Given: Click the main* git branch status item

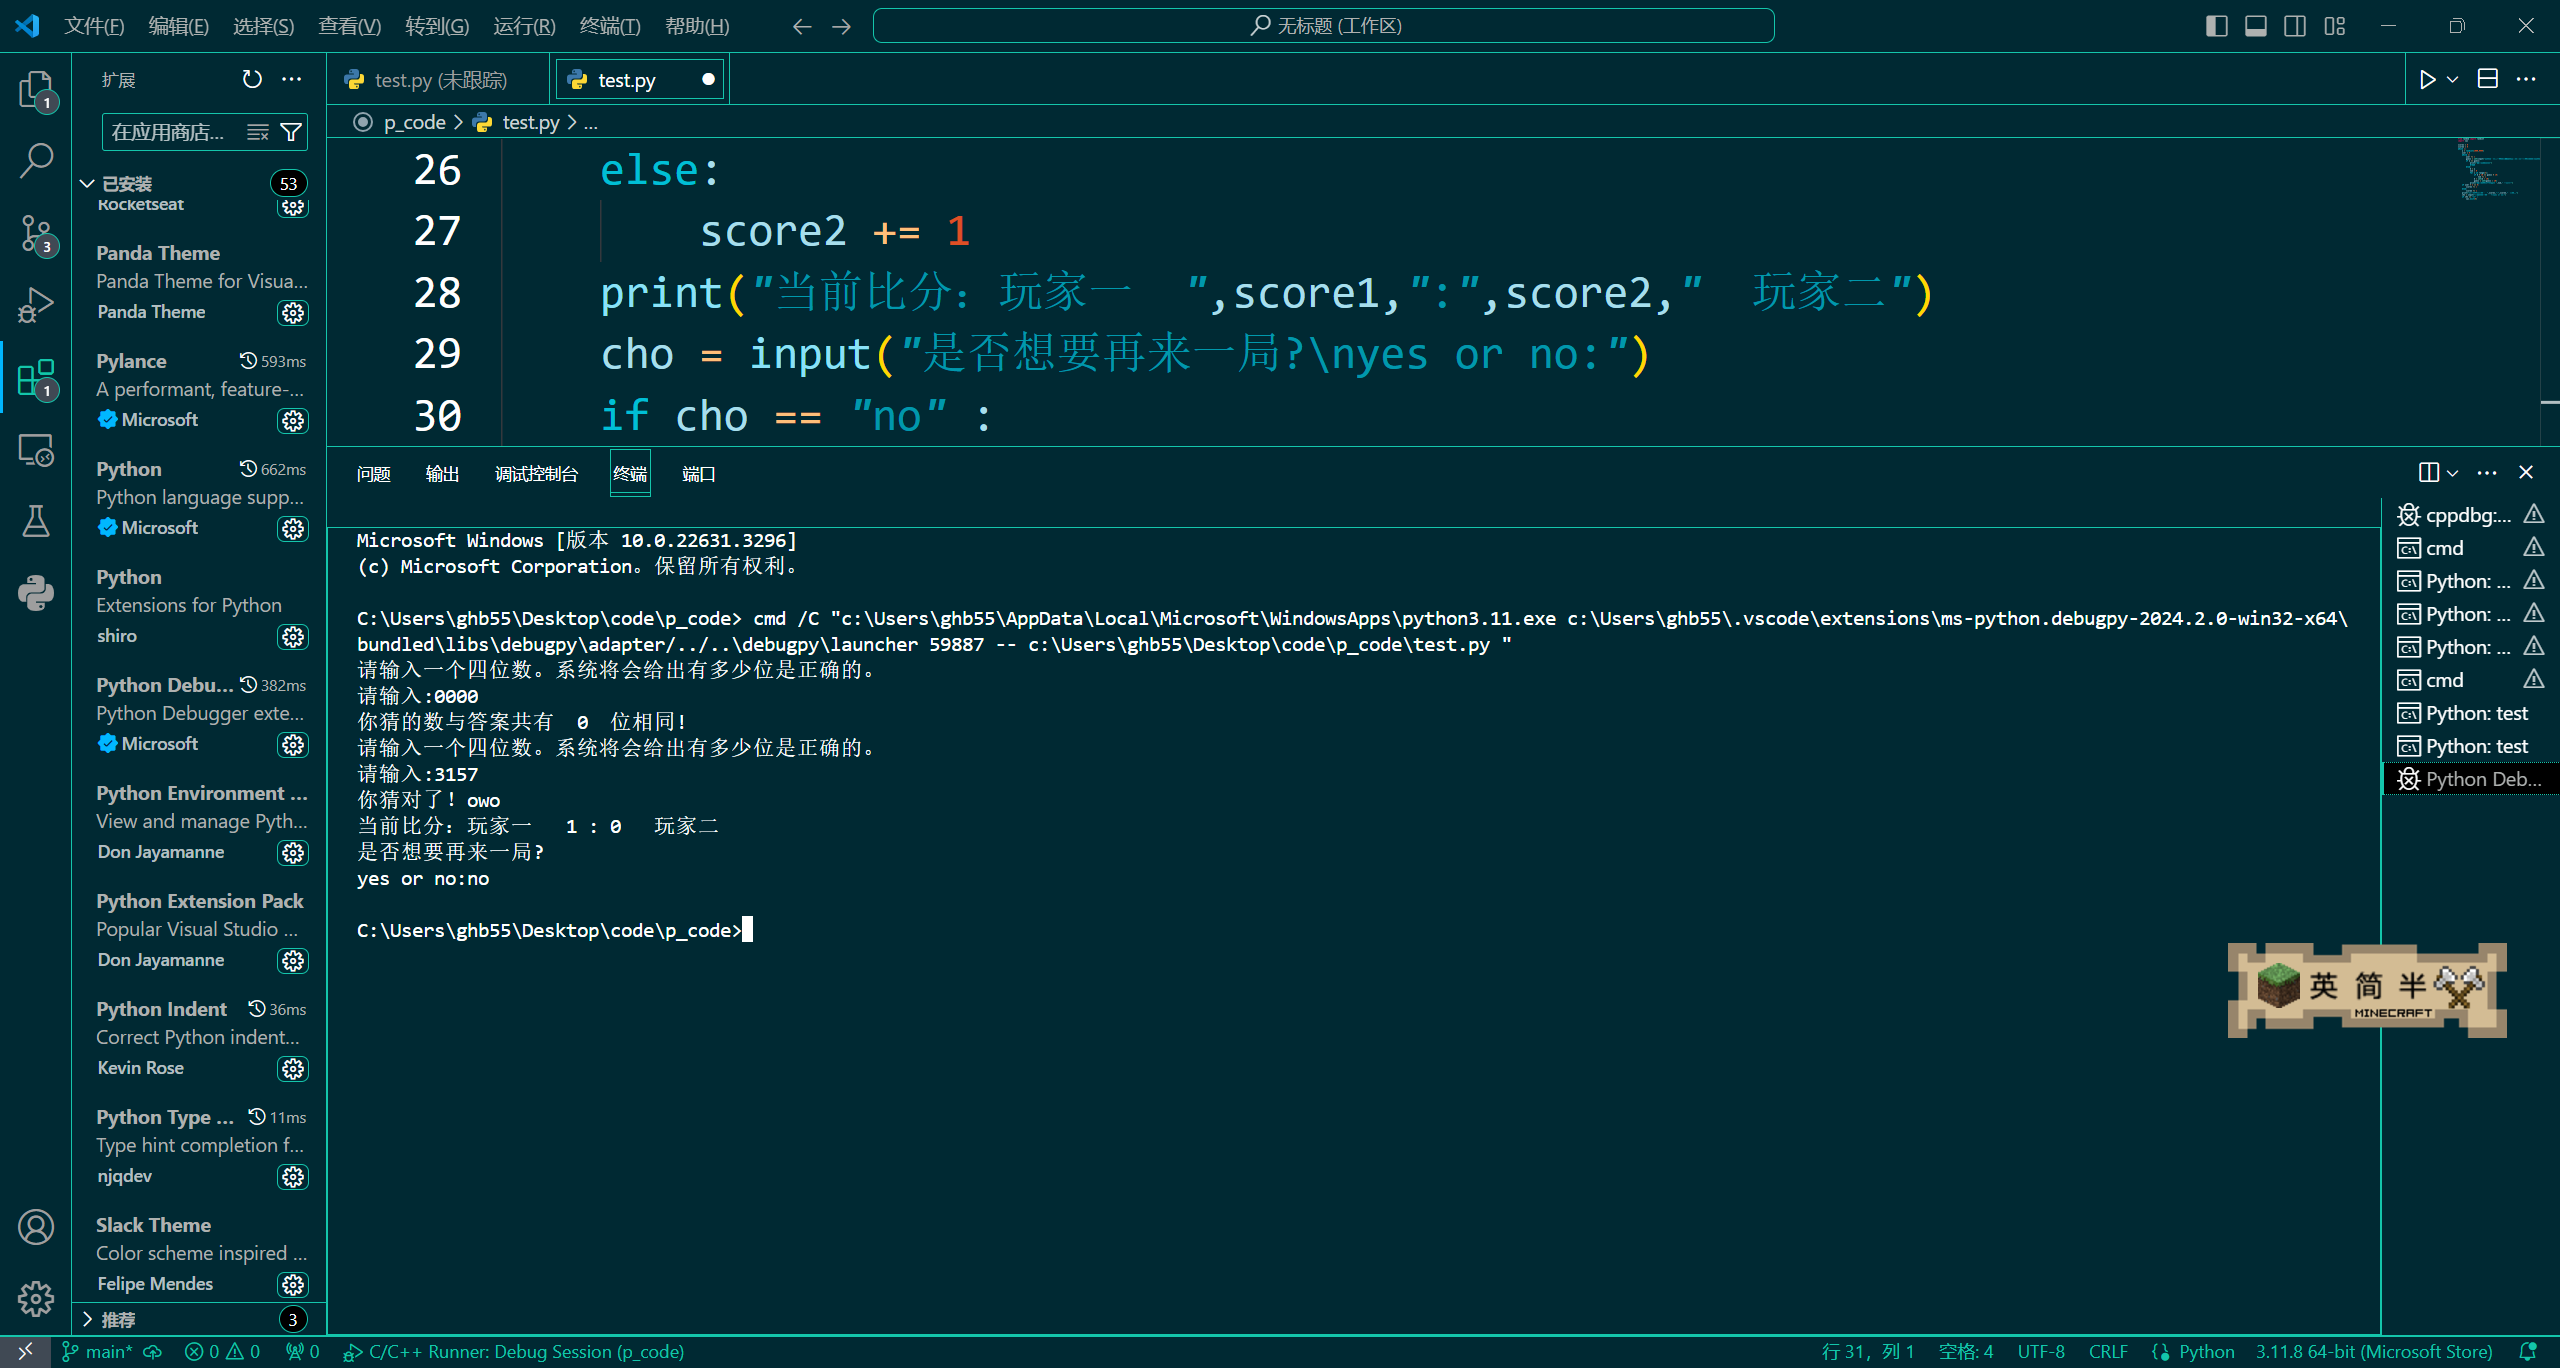Looking at the screenshot, I should tap(97, 1352).
